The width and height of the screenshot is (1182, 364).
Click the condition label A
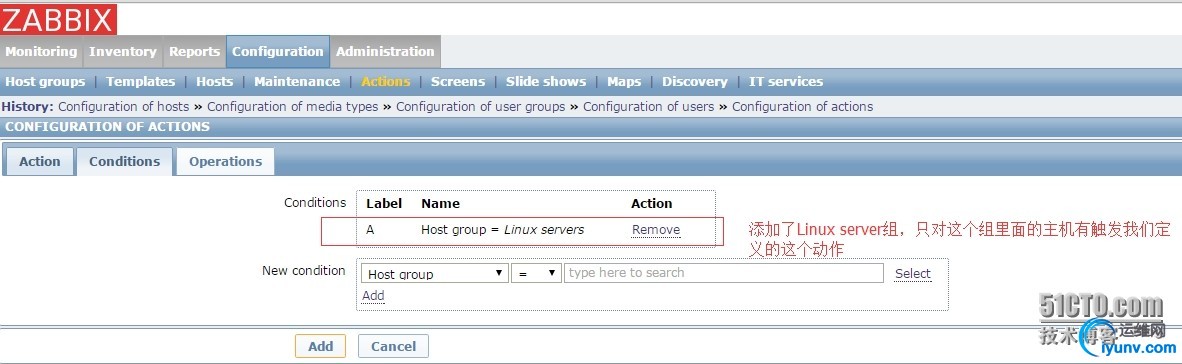[x=370, y=230]
